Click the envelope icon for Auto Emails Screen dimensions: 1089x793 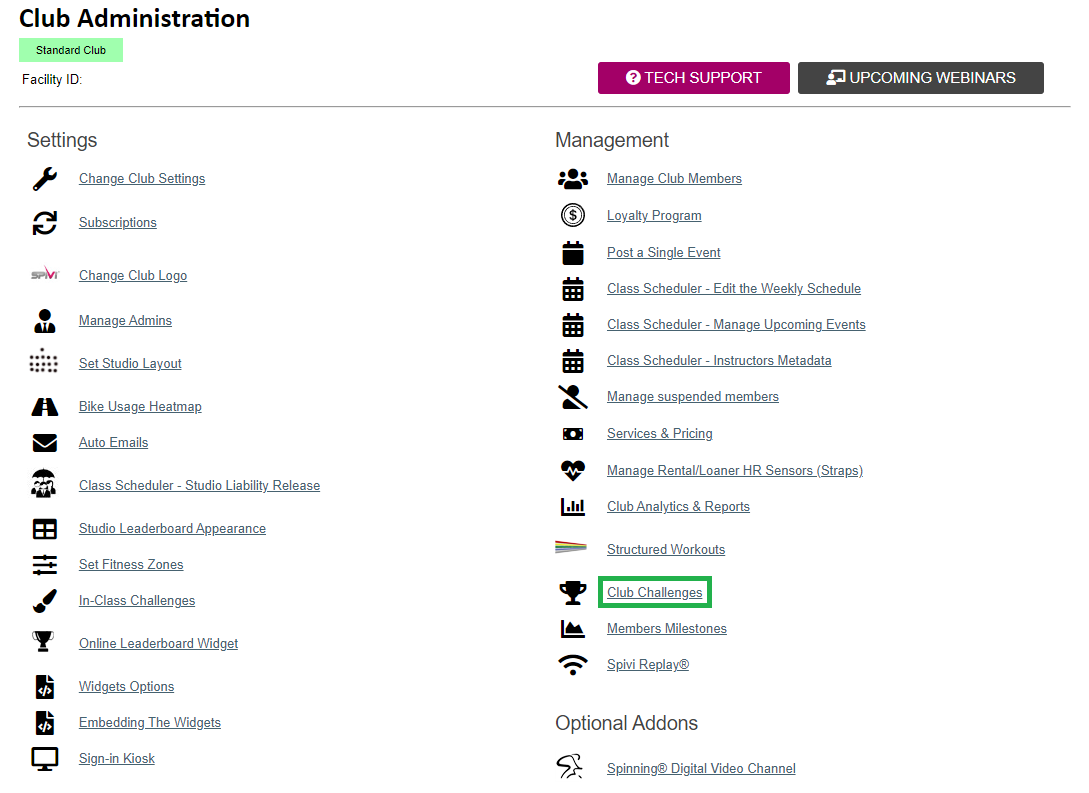click(x=45, y=443)
